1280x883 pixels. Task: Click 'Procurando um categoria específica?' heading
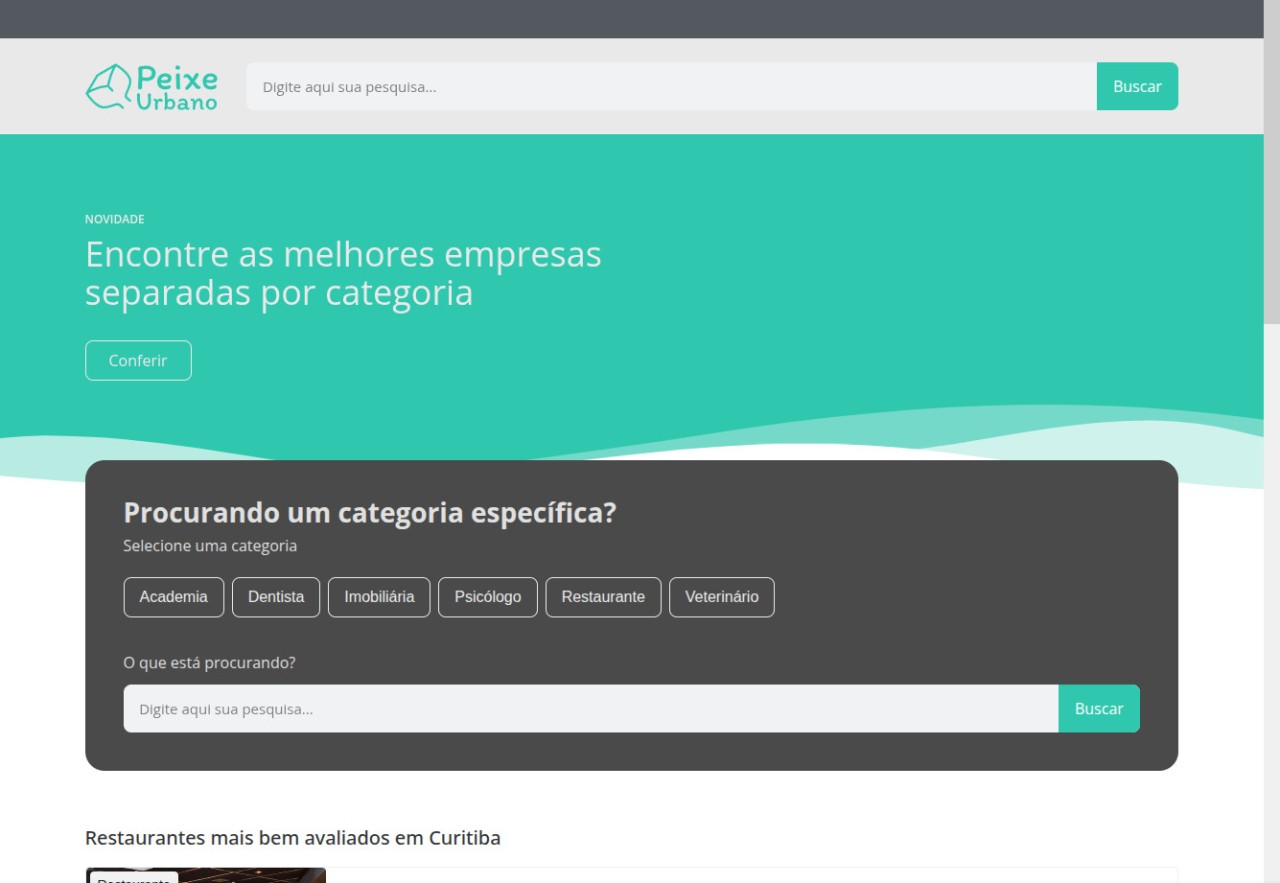[369, 513]
